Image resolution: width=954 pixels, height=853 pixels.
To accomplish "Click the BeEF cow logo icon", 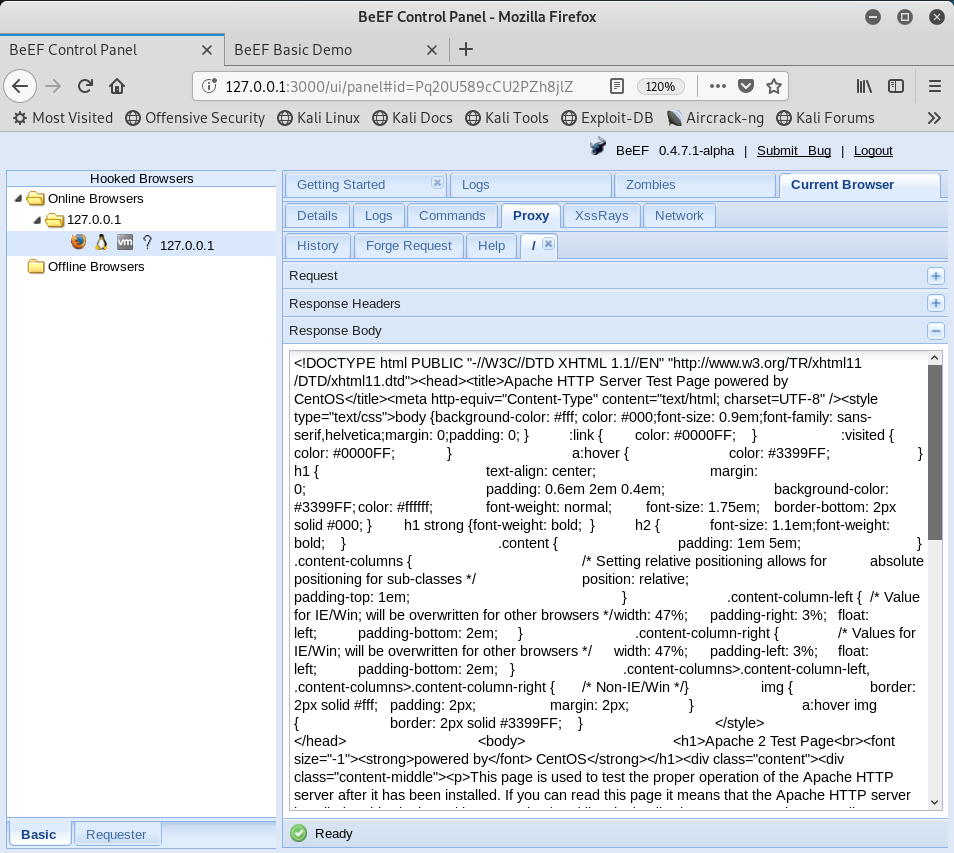I will tap(597, 147).
